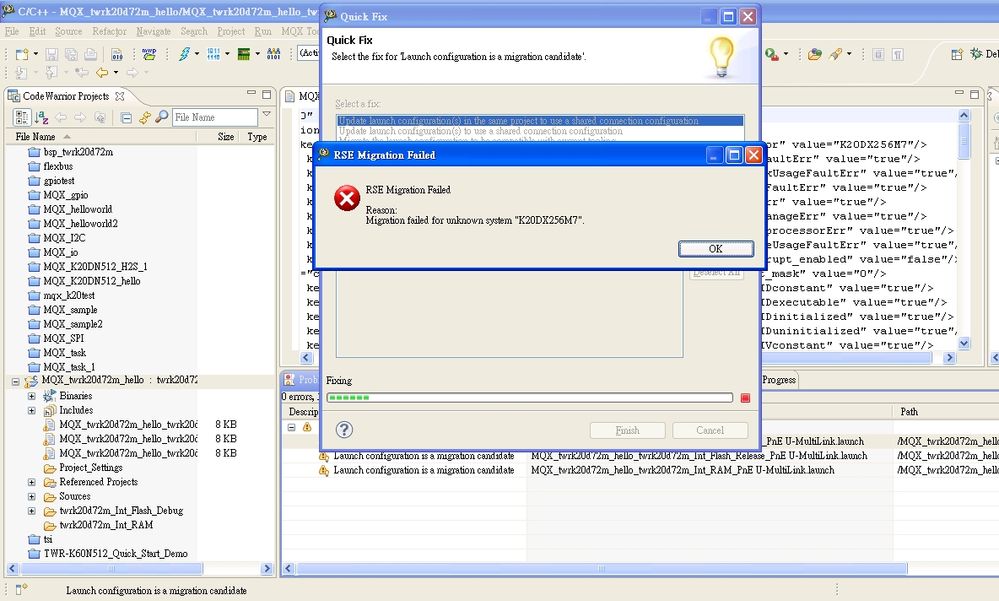The image size is (999, 601).
Task: Click the alphabetical sort icon in Projects panel
Action: (x=42, y=117)
